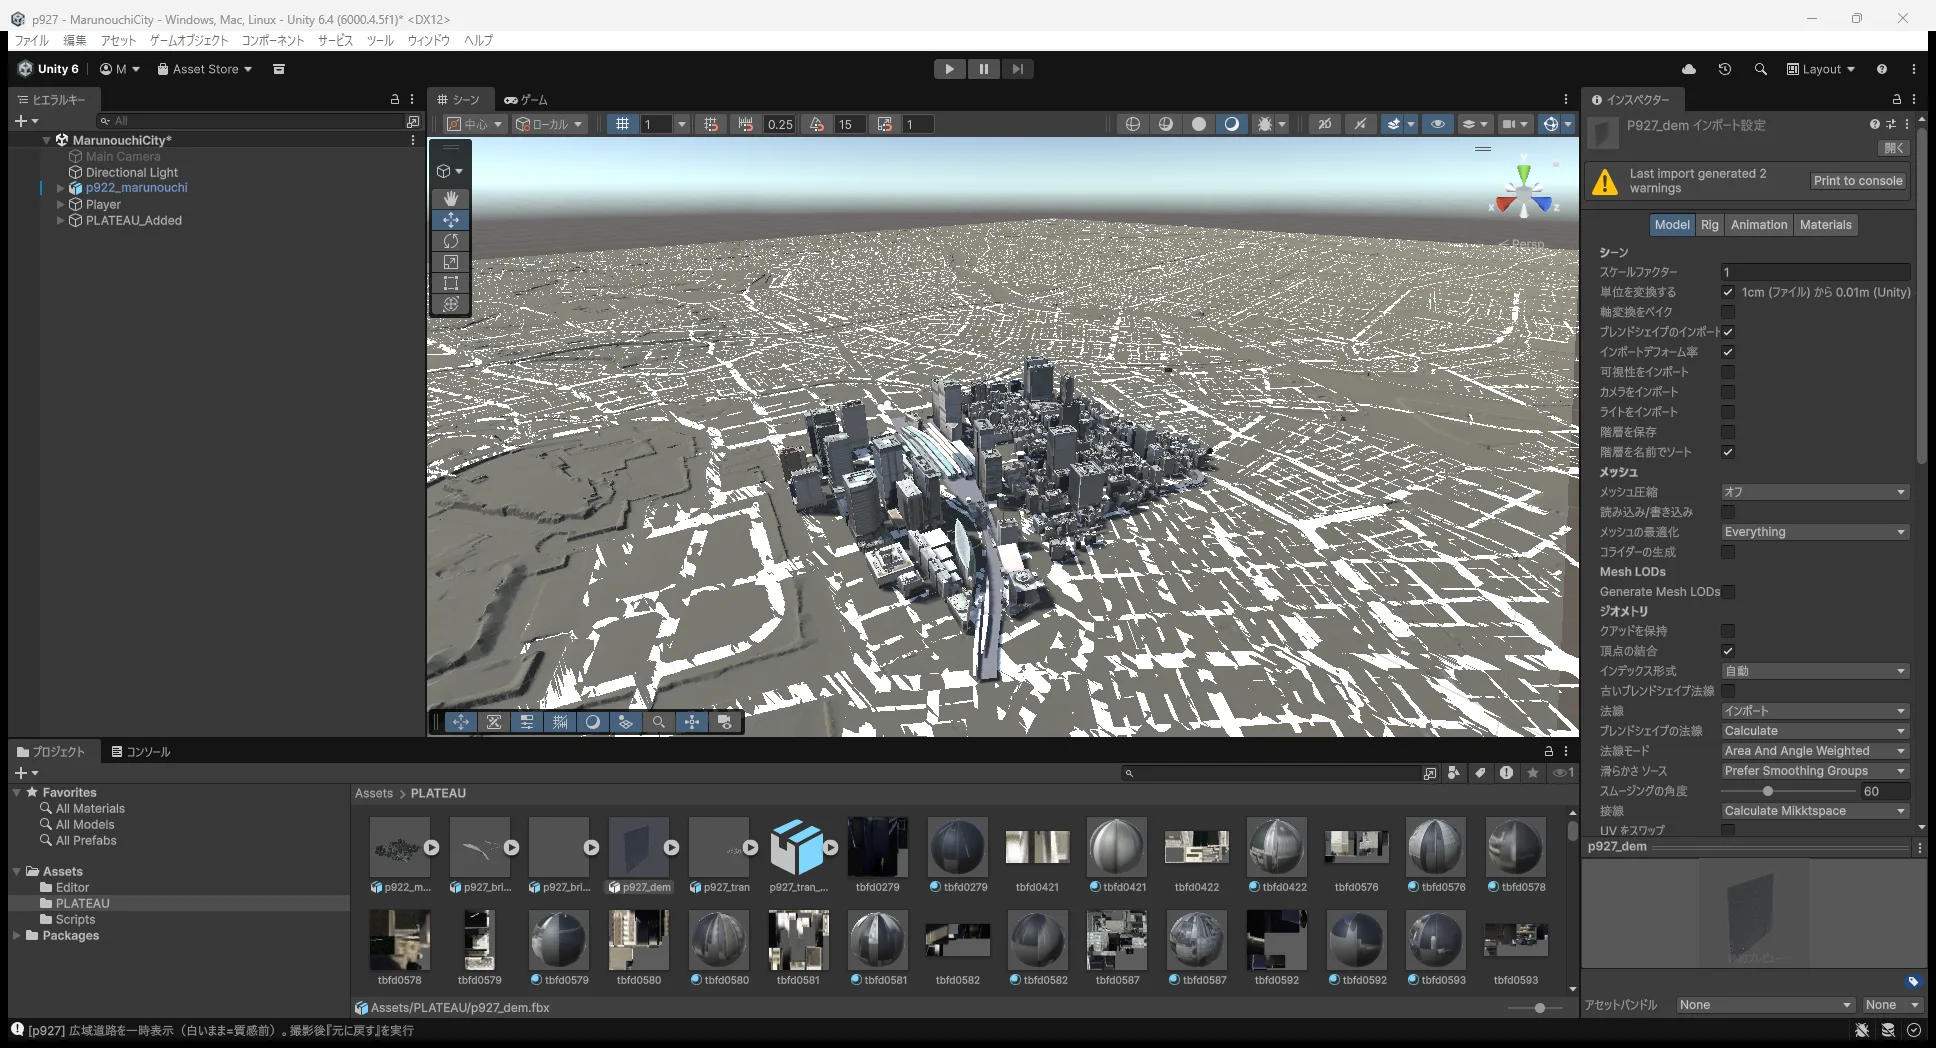This screenshot has width=1936, height=1048.
Task: Toggle Generate Mesh LODs checkbox
Action: click(1728, 592)
